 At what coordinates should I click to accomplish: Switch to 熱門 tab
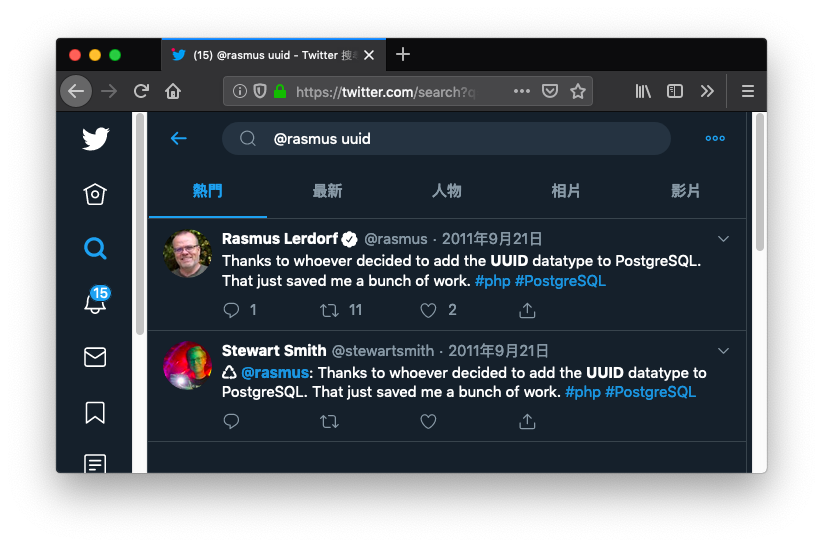click(x=208, y=191)
